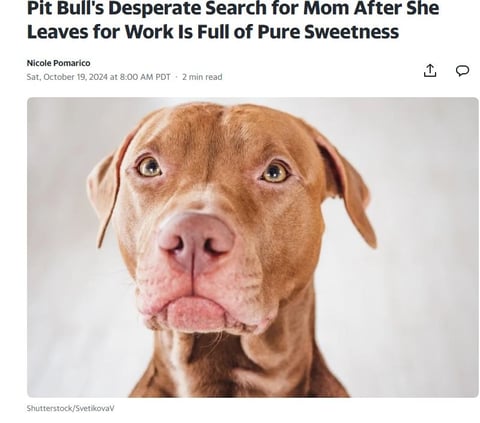Image resolution: width=480 pixels, height=423 pixels.
Task: Click the dog's left-side eye in photo
Action: pyautogui.click(x=150, y=167)
